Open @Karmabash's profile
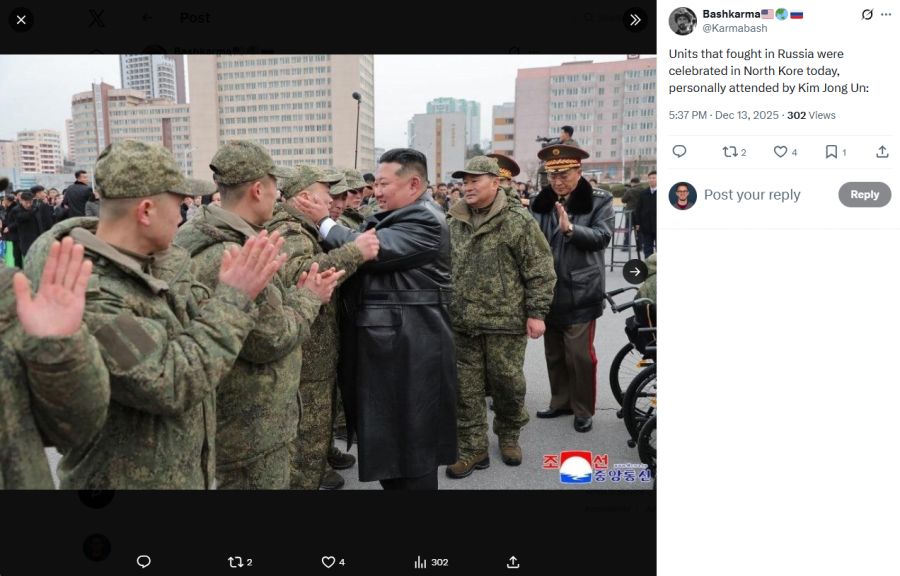This screenshot has height=576, width=900. click(x=735, y=28)
